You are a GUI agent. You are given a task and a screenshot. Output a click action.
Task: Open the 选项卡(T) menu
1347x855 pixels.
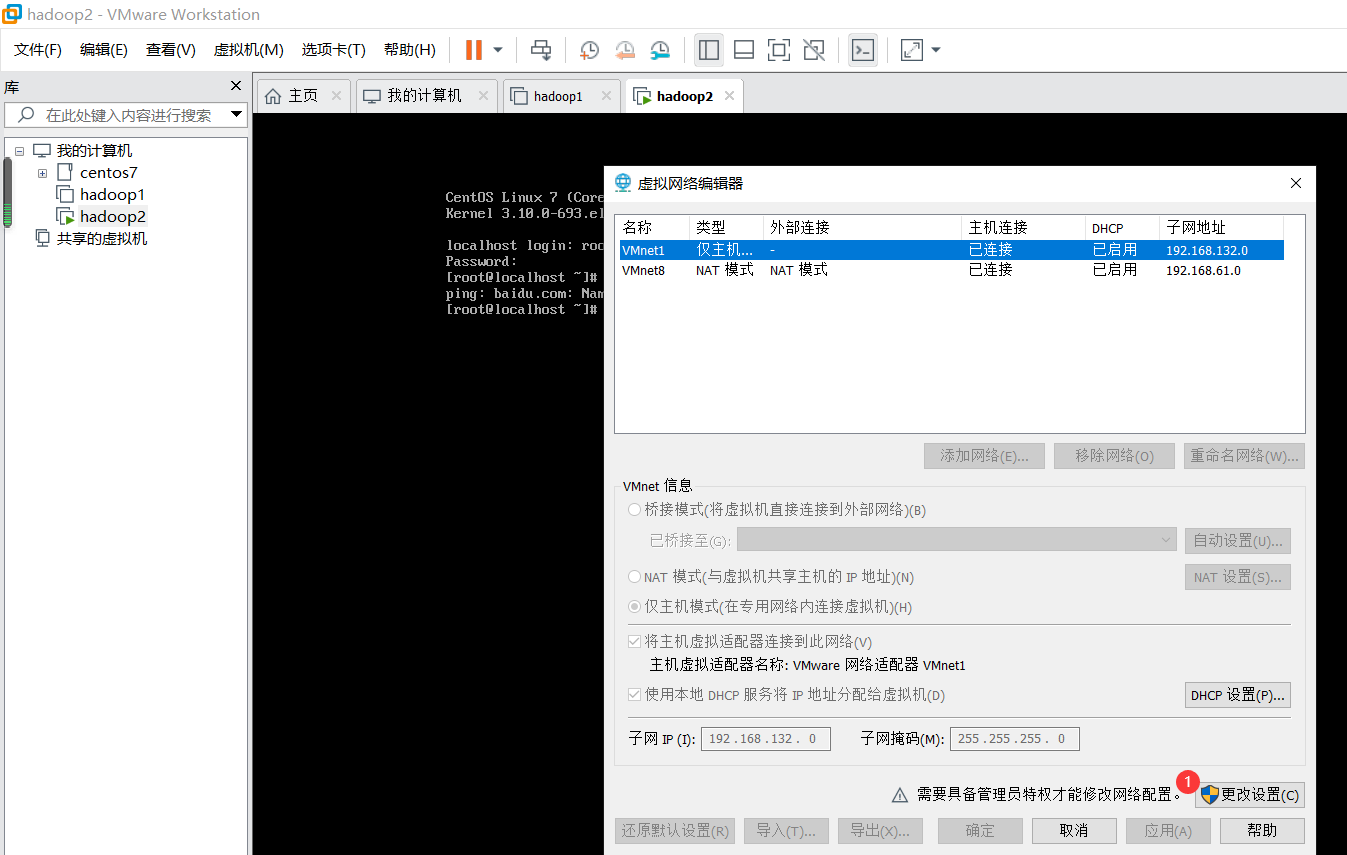pyautogui.click(x=334, y=50)
